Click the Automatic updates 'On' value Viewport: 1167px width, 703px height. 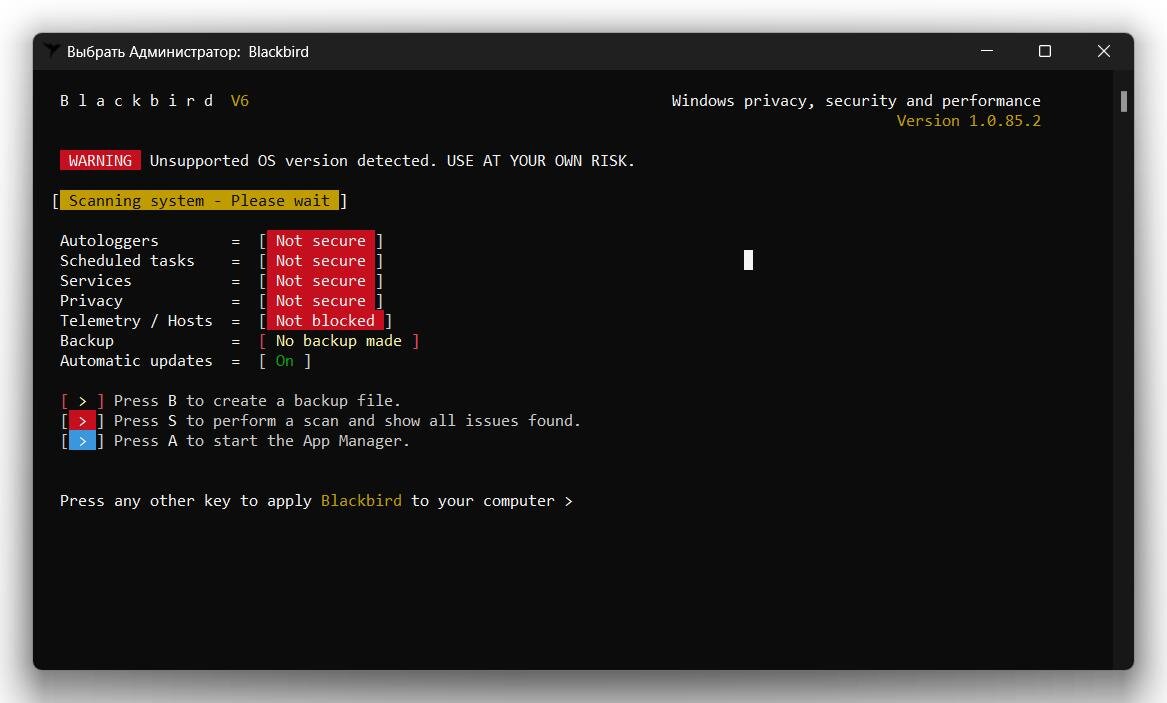coord(284,361)
